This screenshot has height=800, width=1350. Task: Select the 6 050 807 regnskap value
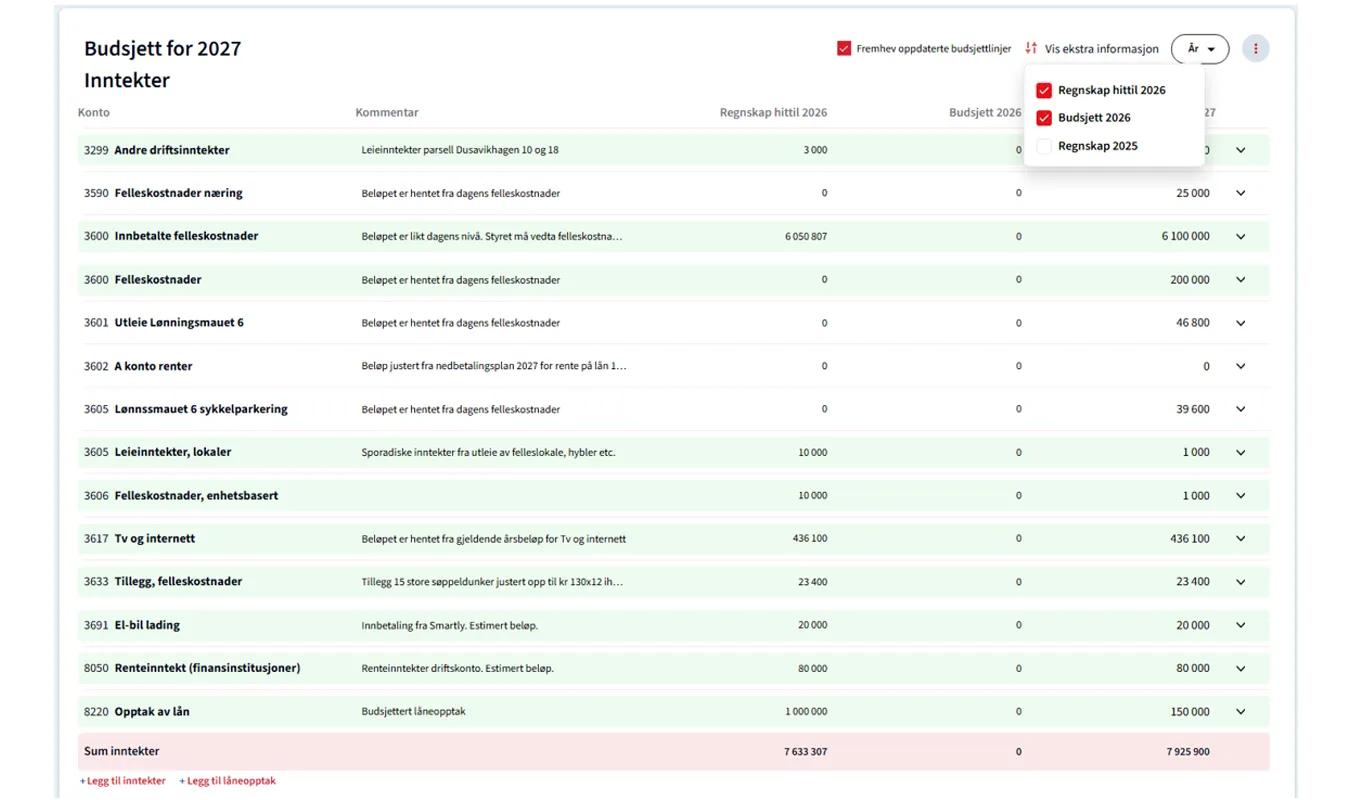coord(806,236)
